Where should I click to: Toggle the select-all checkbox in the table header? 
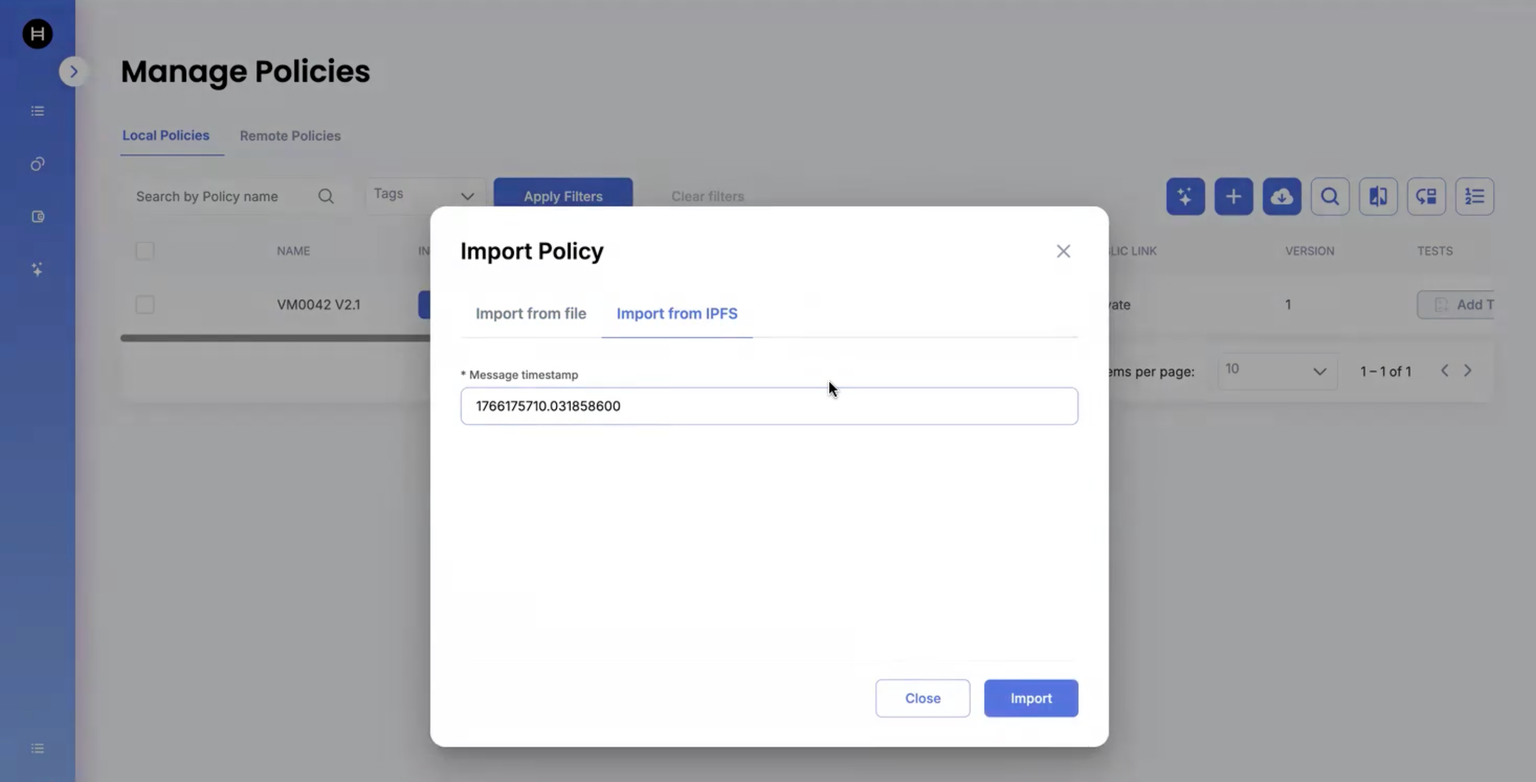coord(145,251)
